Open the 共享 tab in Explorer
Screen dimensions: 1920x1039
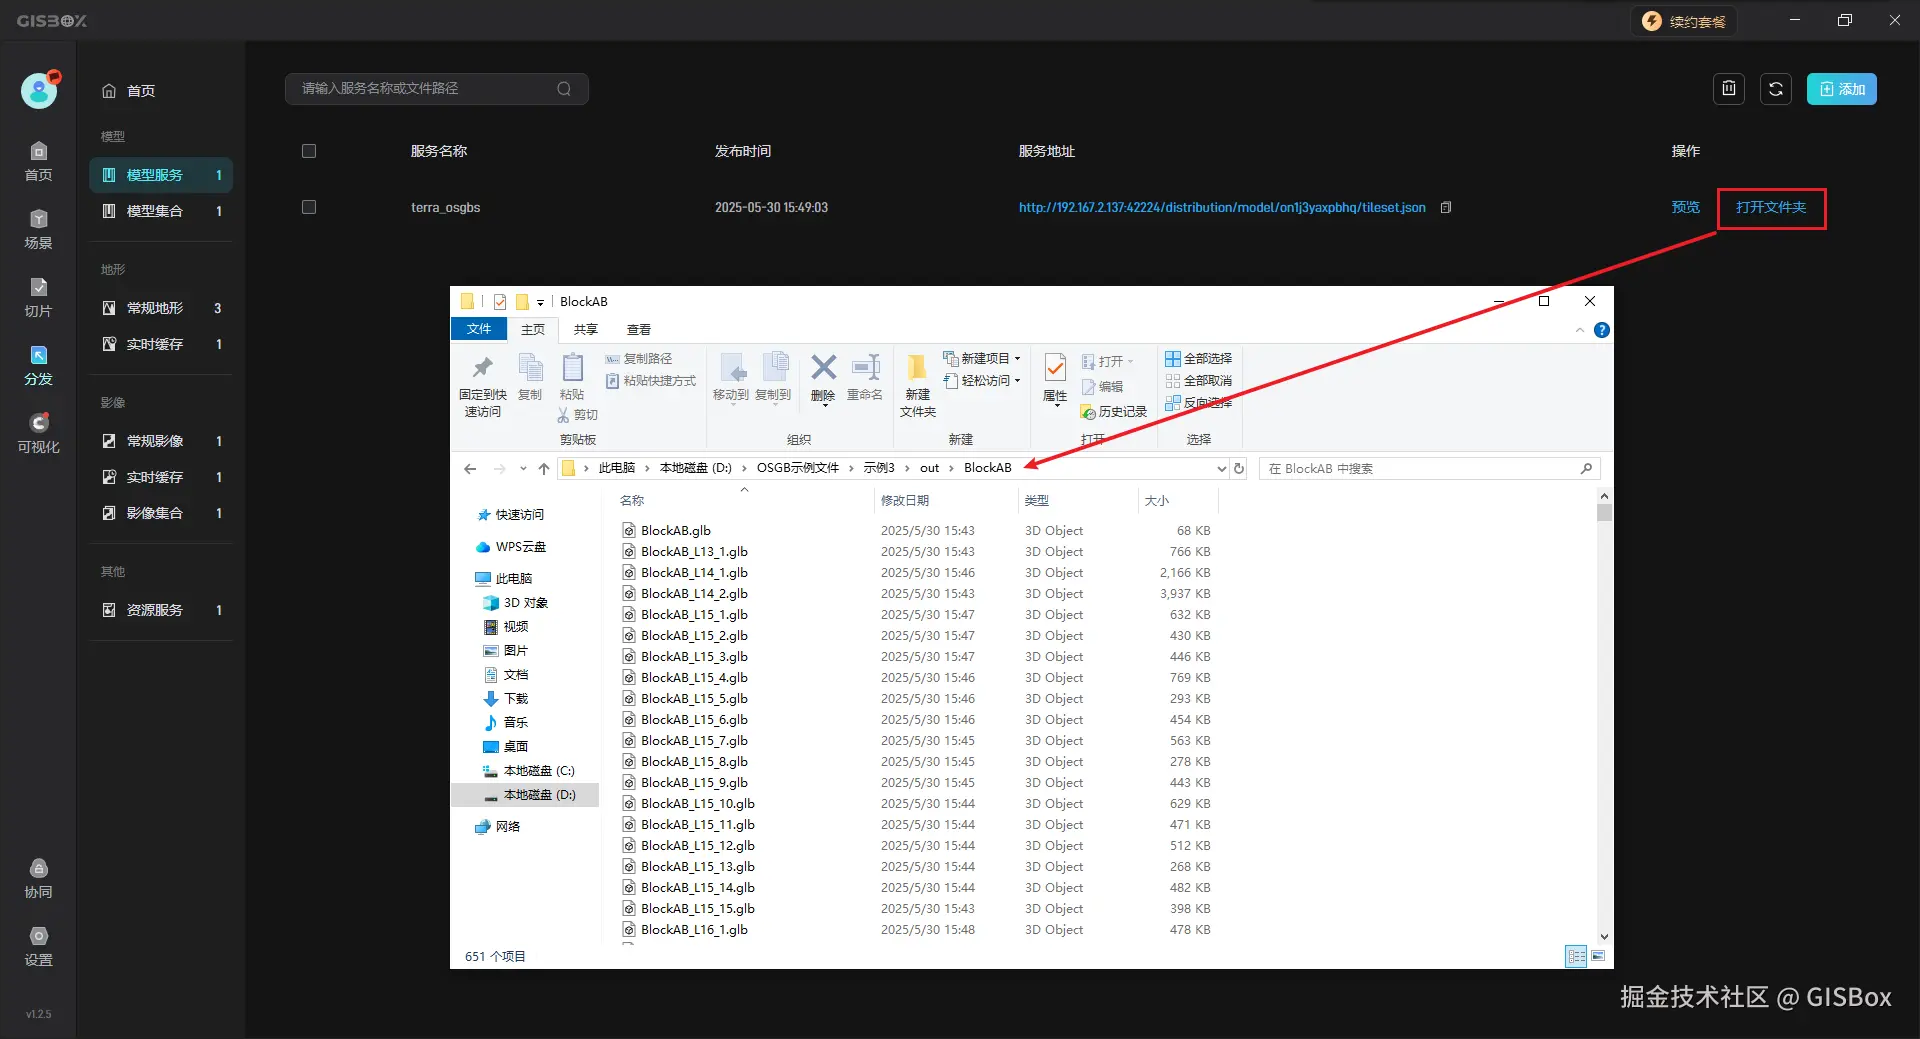(x=586, y=329)
